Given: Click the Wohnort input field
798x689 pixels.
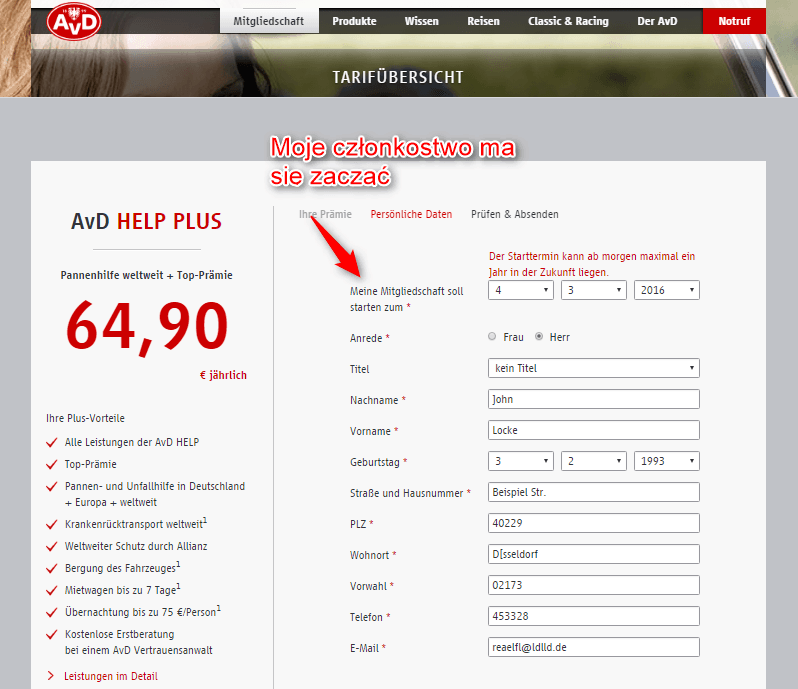Looking at the screenshot, I should (x=594, y=554).
